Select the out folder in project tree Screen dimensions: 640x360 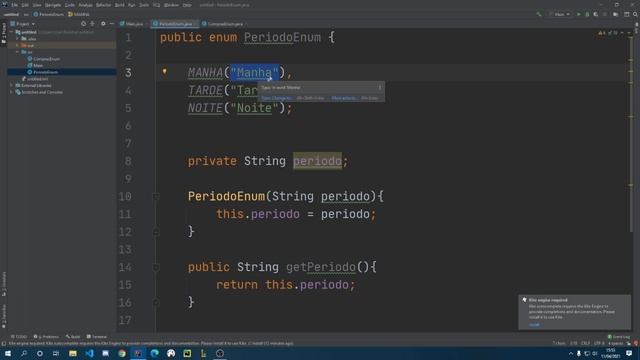point(28,45)
